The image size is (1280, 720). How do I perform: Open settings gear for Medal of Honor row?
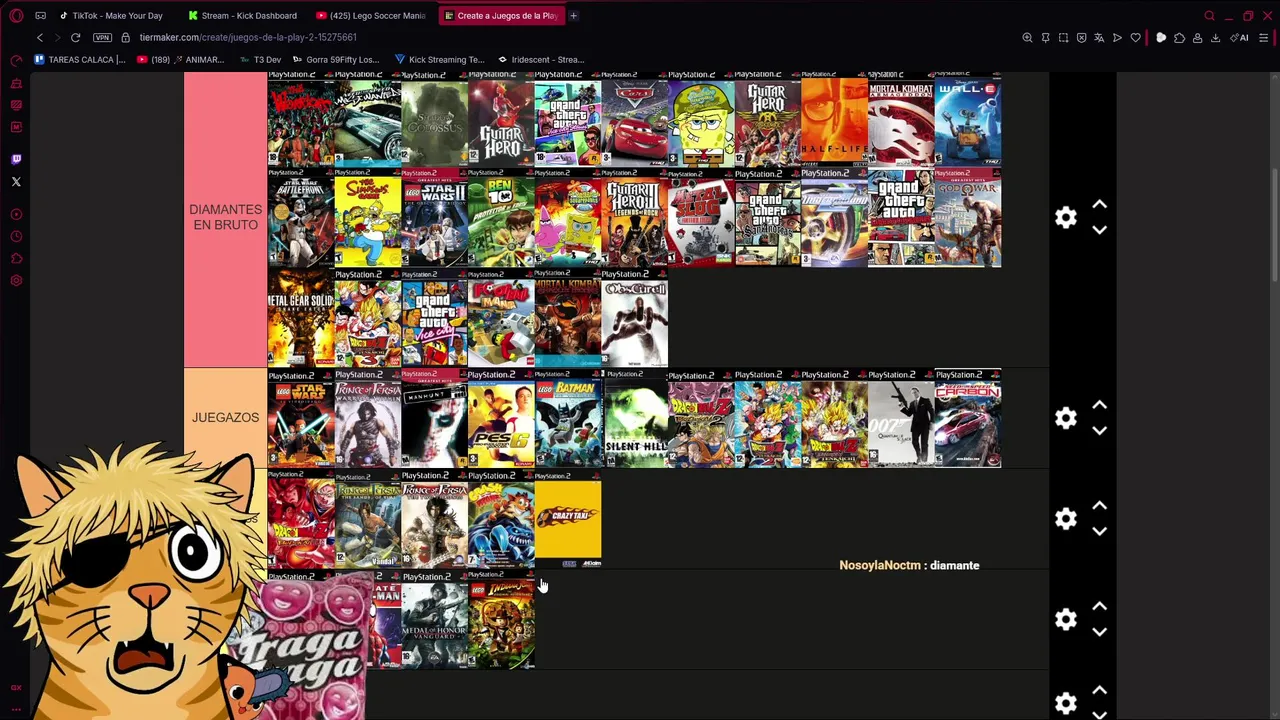pos(1066,619)
